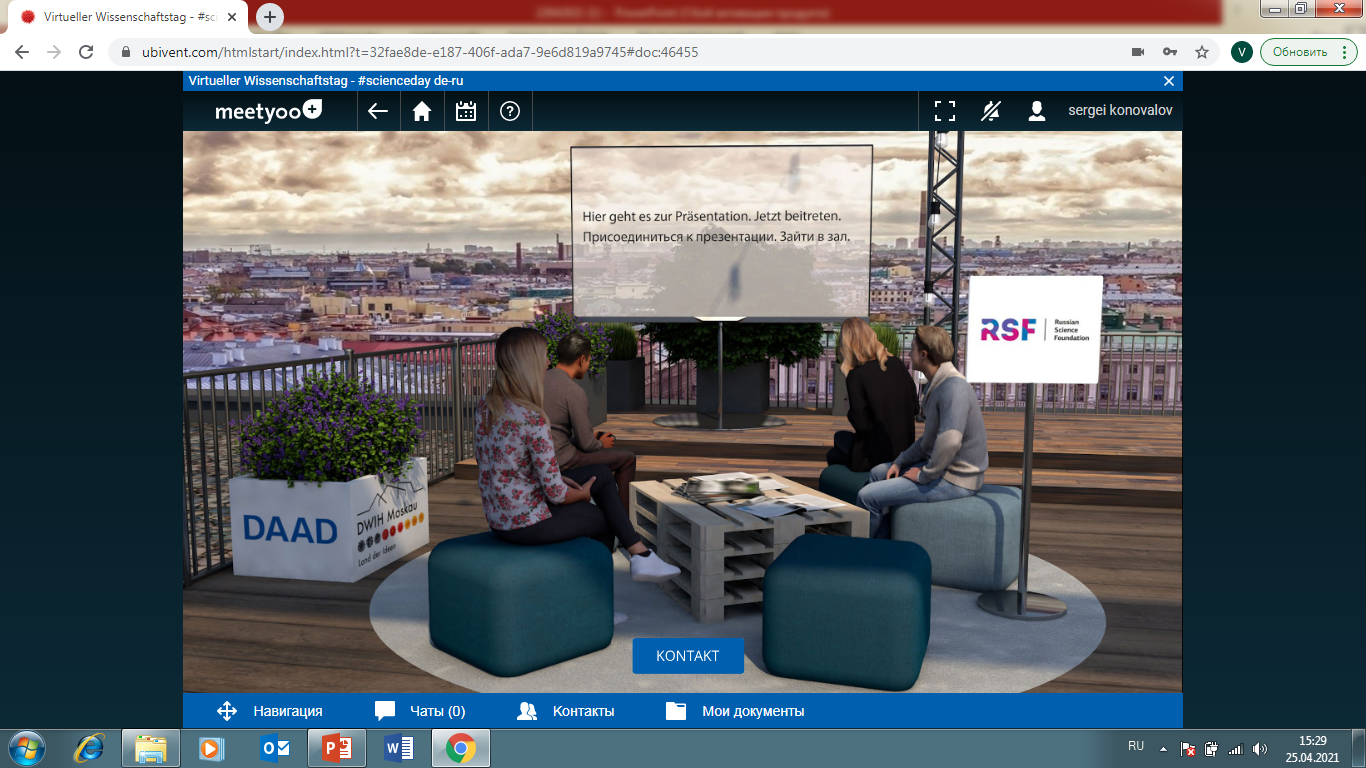Enter fullscreen mode icon

click(945, 111)
